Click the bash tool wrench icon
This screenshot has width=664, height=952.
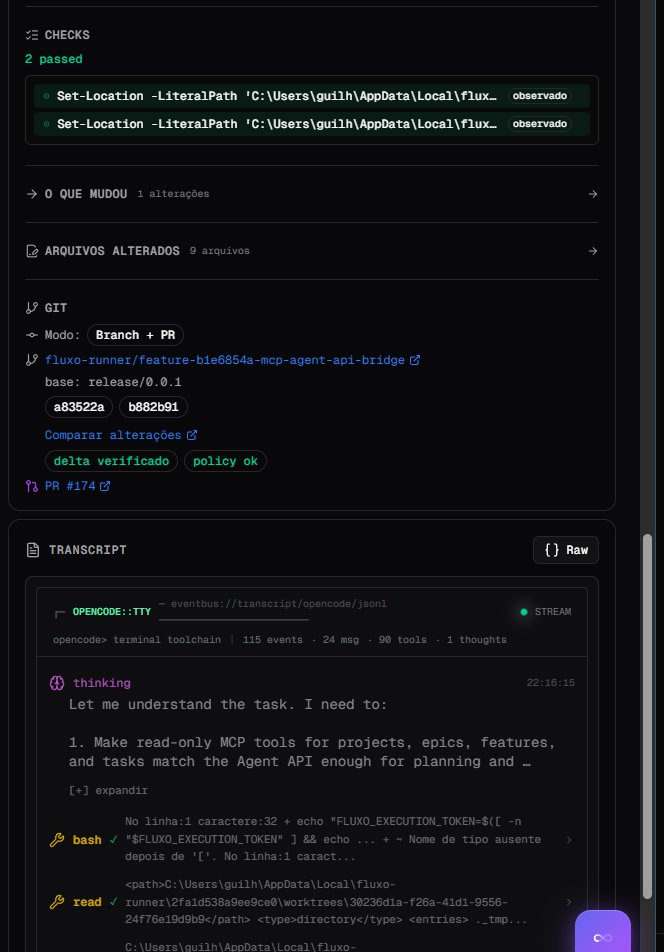pos(57,840)
